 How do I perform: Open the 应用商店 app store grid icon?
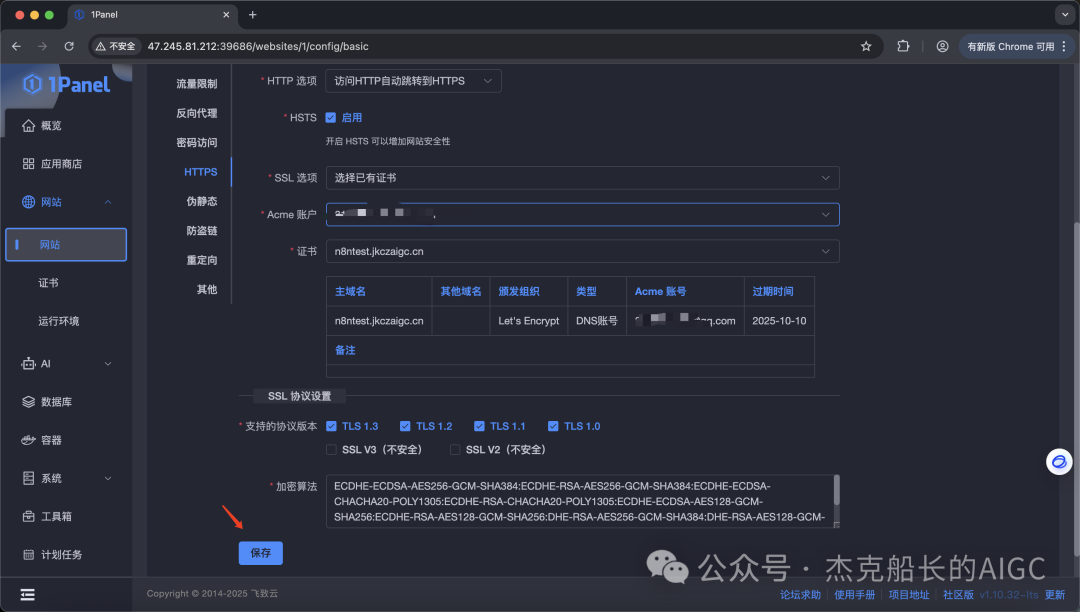[x=28, y=164]
